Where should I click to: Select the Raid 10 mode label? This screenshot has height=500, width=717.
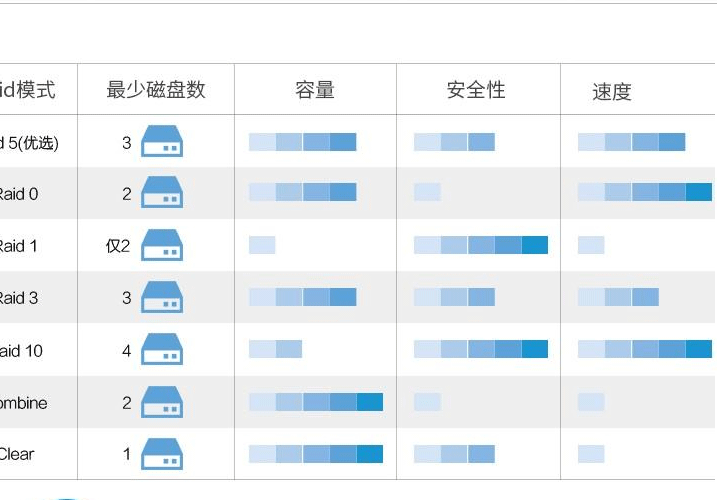pyautogui.click(x=21, y=351)
